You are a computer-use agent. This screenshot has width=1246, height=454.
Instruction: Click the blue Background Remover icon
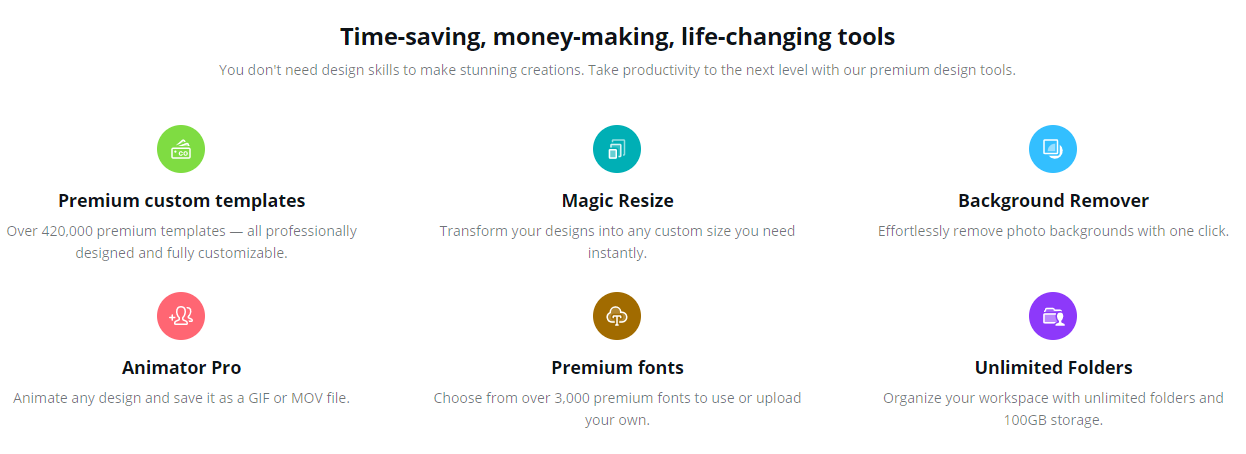point(1053,149)
